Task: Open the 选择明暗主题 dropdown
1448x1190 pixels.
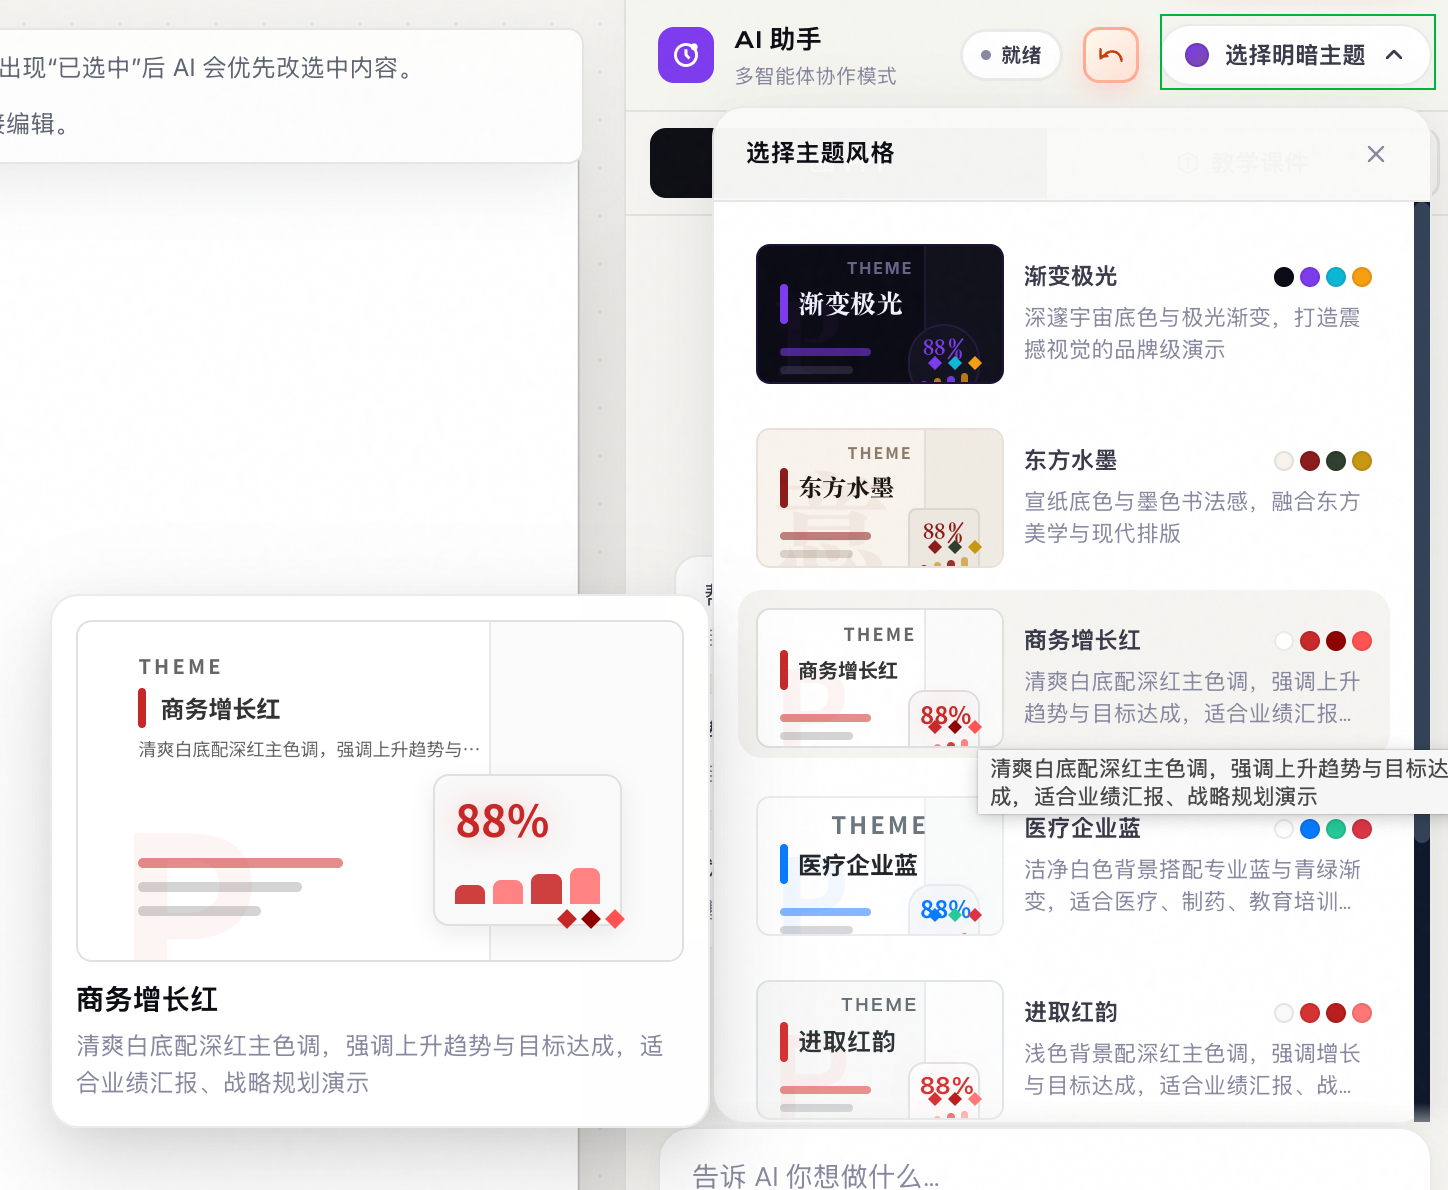Action: coord(1297,55)
